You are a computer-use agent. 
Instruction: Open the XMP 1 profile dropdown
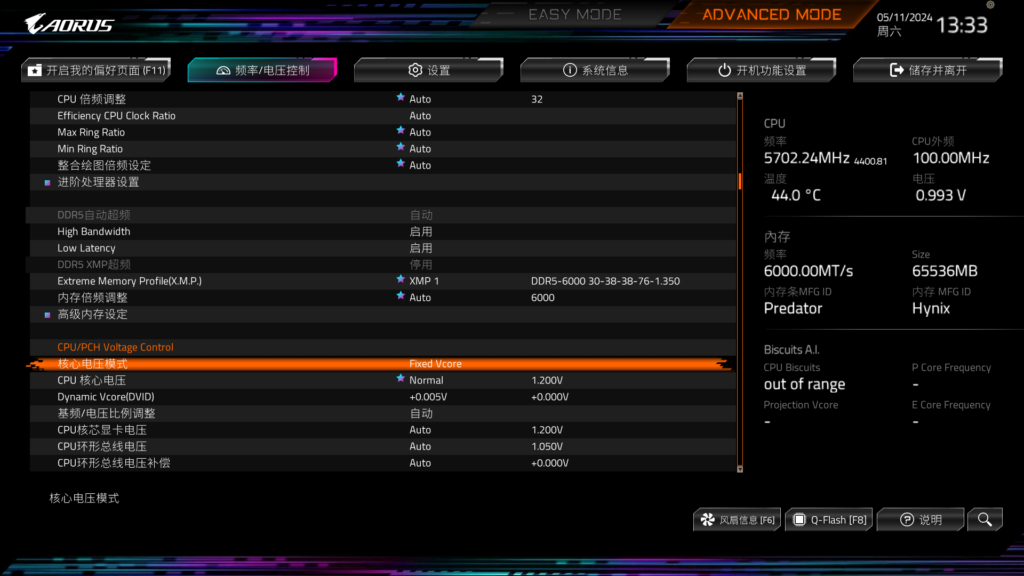[424, 281]
